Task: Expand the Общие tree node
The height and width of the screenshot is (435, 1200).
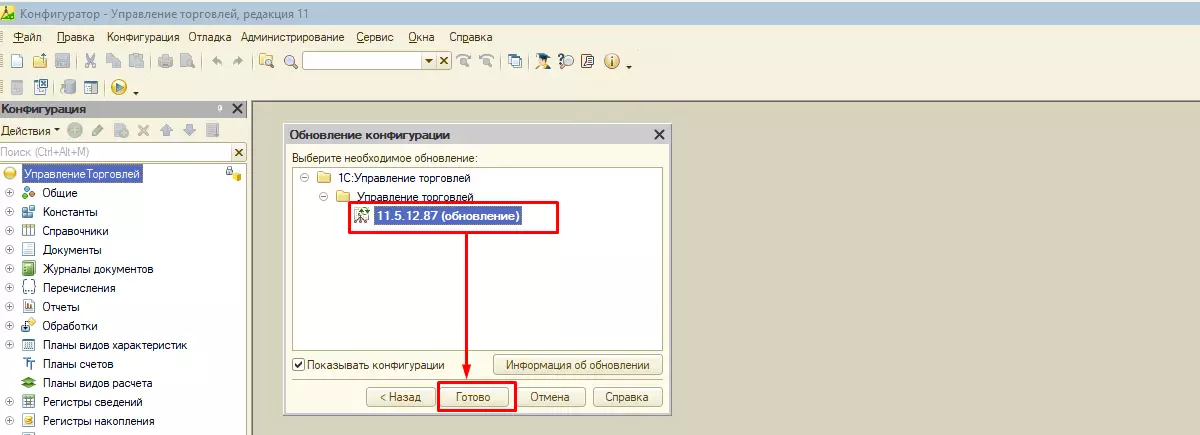Action: coord(9,193)
